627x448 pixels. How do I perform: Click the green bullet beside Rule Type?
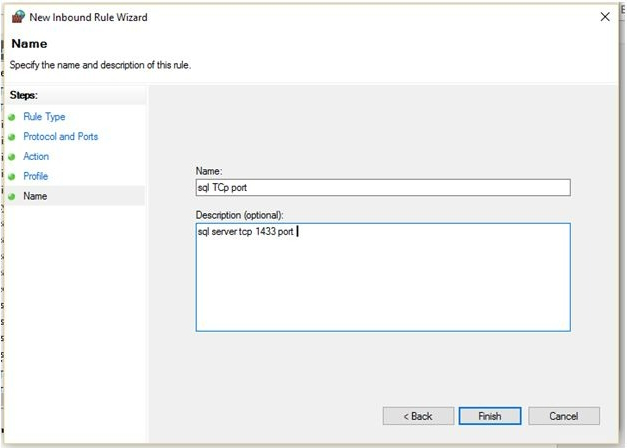(12, 117)
